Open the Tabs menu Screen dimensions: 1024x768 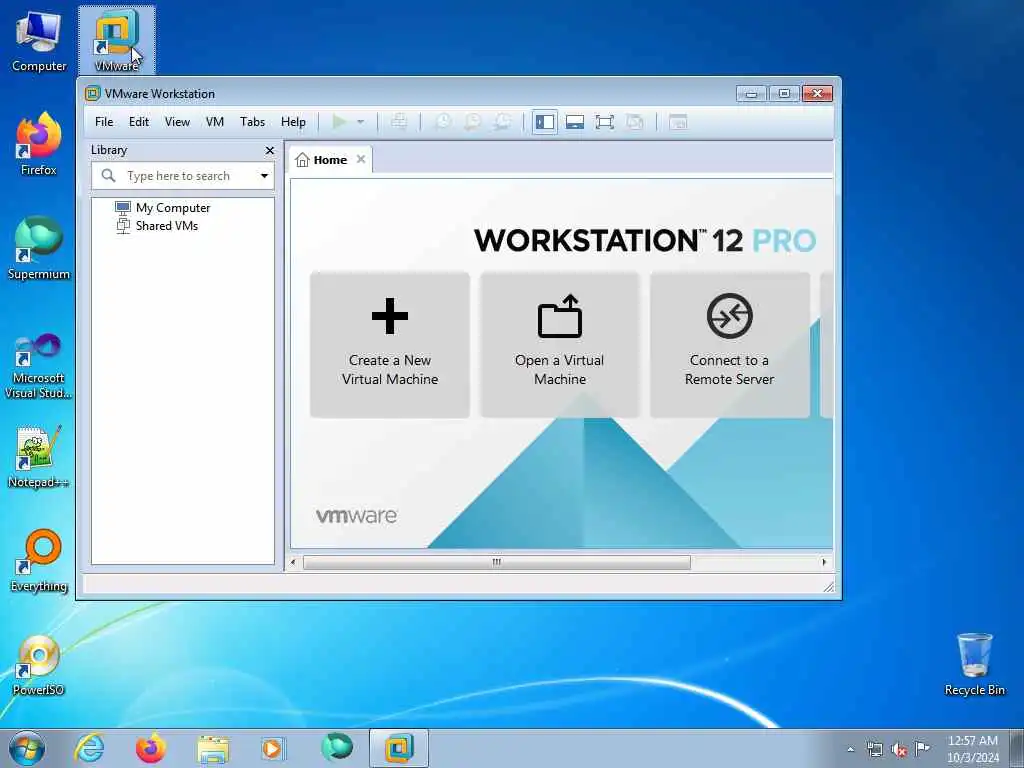[252, 122]
